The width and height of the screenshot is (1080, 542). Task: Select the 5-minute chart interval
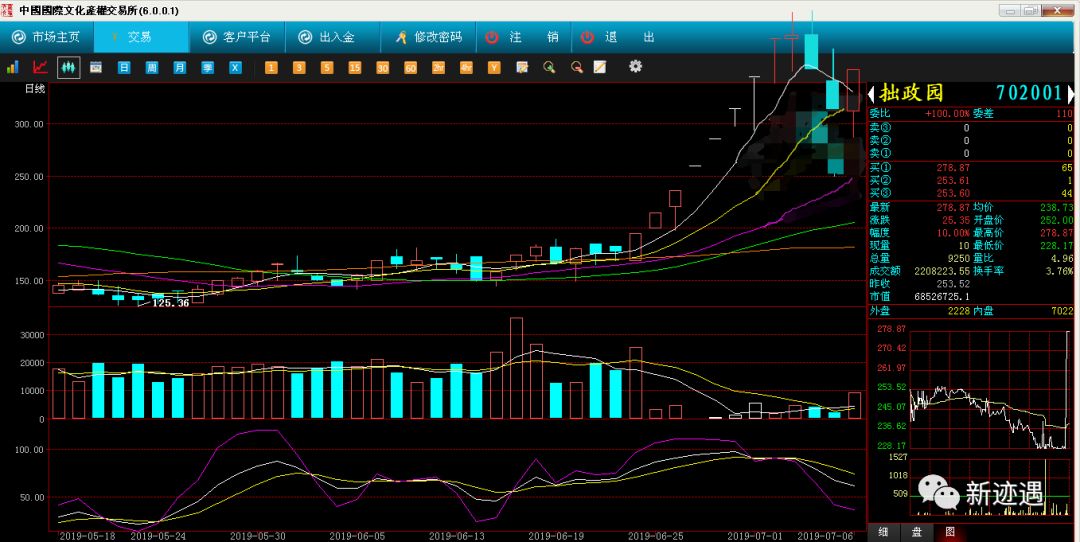pyautogui.click(x=326, y=67)
